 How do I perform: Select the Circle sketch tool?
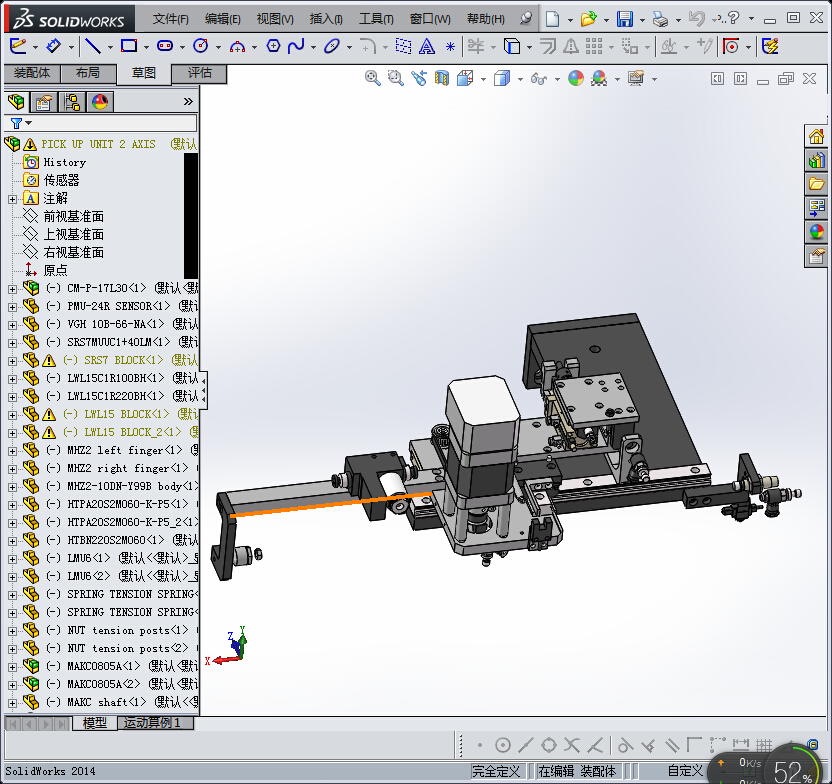coord(200,46)
